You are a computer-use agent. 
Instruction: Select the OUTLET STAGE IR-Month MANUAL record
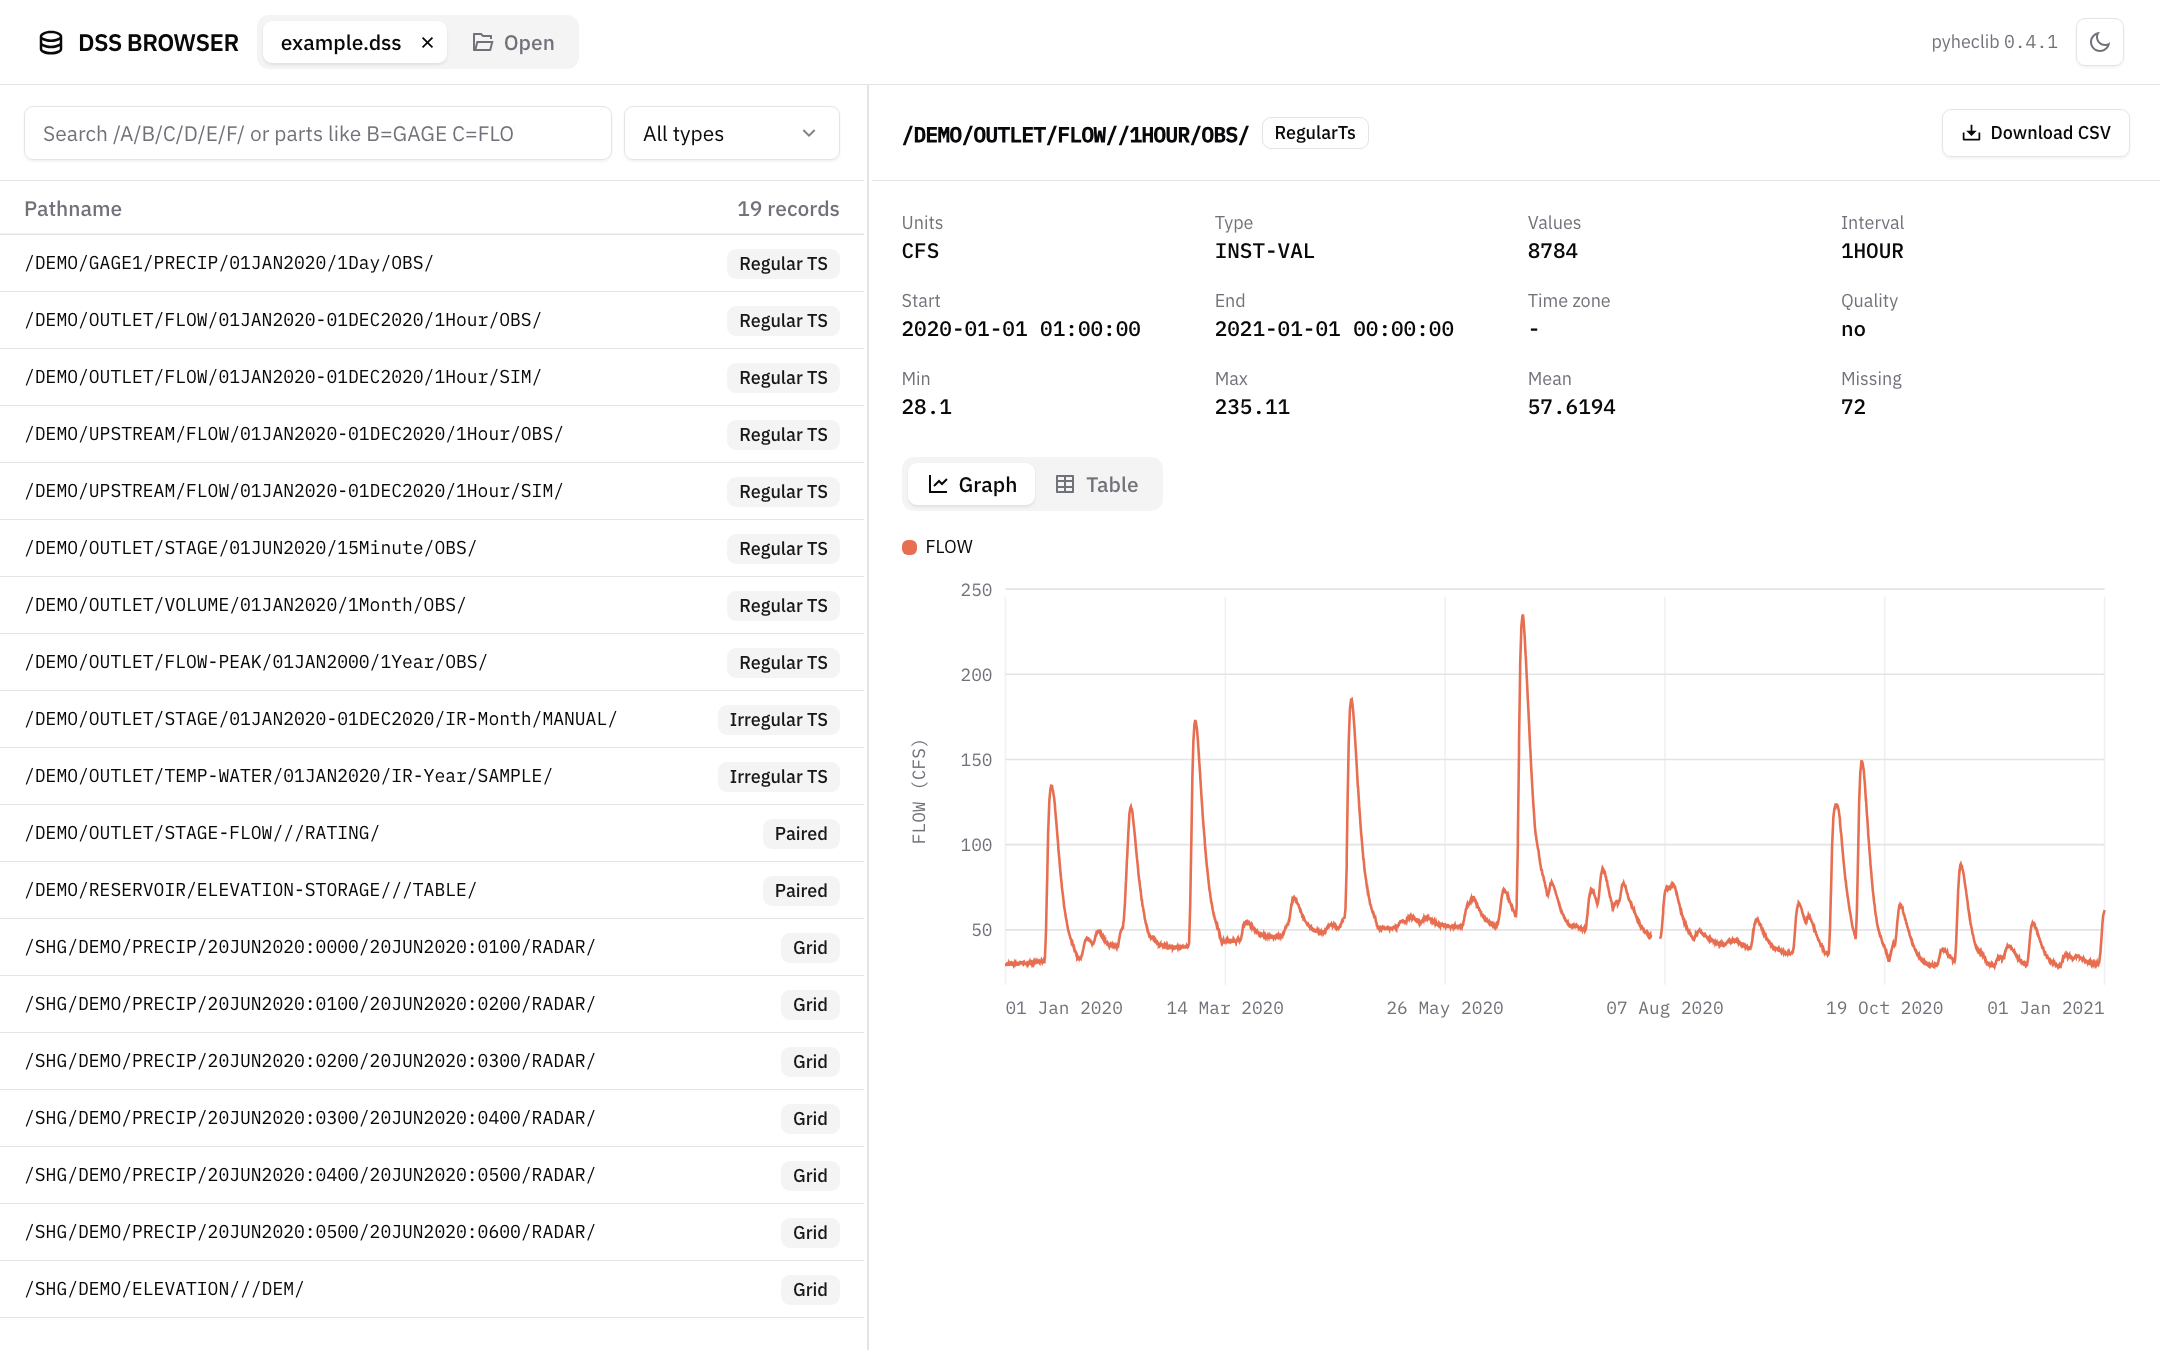click(432, 719)
